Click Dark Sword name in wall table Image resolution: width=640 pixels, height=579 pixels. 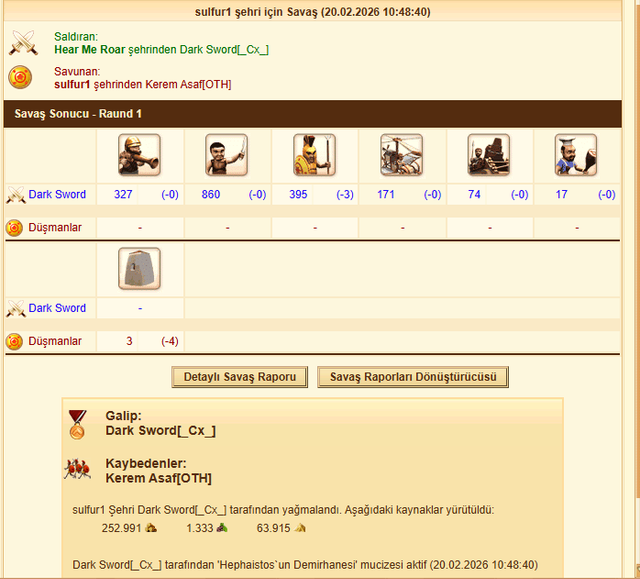pos(57,308)
